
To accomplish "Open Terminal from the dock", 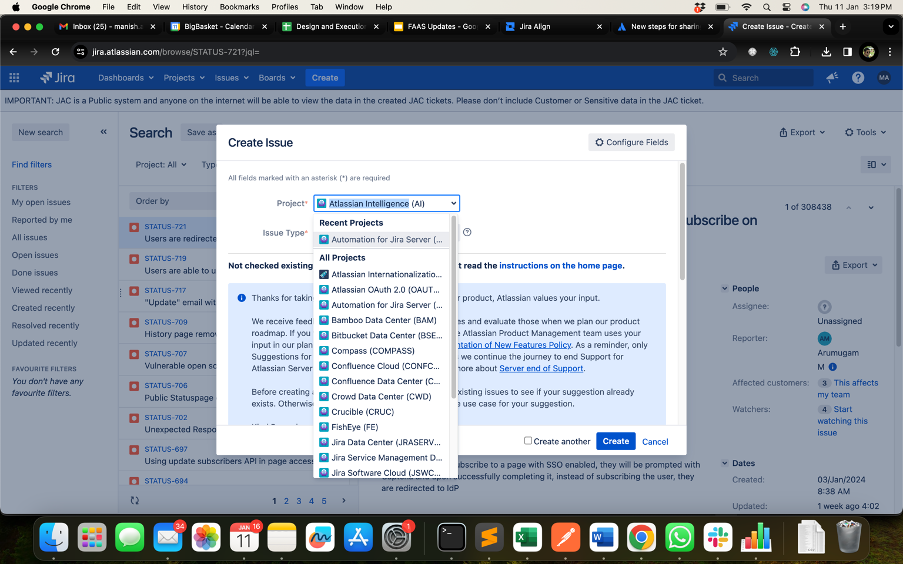I will (451, 537).
